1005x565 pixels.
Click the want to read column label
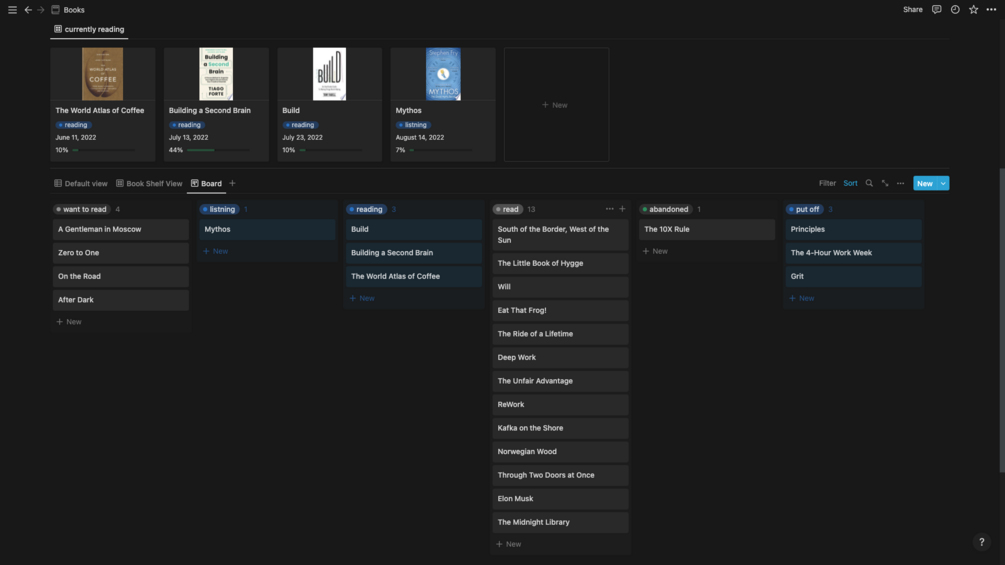81,209
